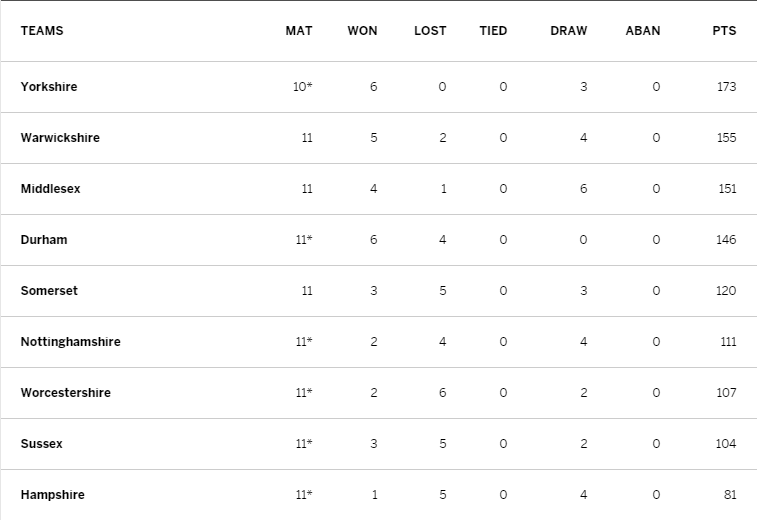Select the DRAW column header
The height and width of the screenshot is (520, 757).
[569, 31]
